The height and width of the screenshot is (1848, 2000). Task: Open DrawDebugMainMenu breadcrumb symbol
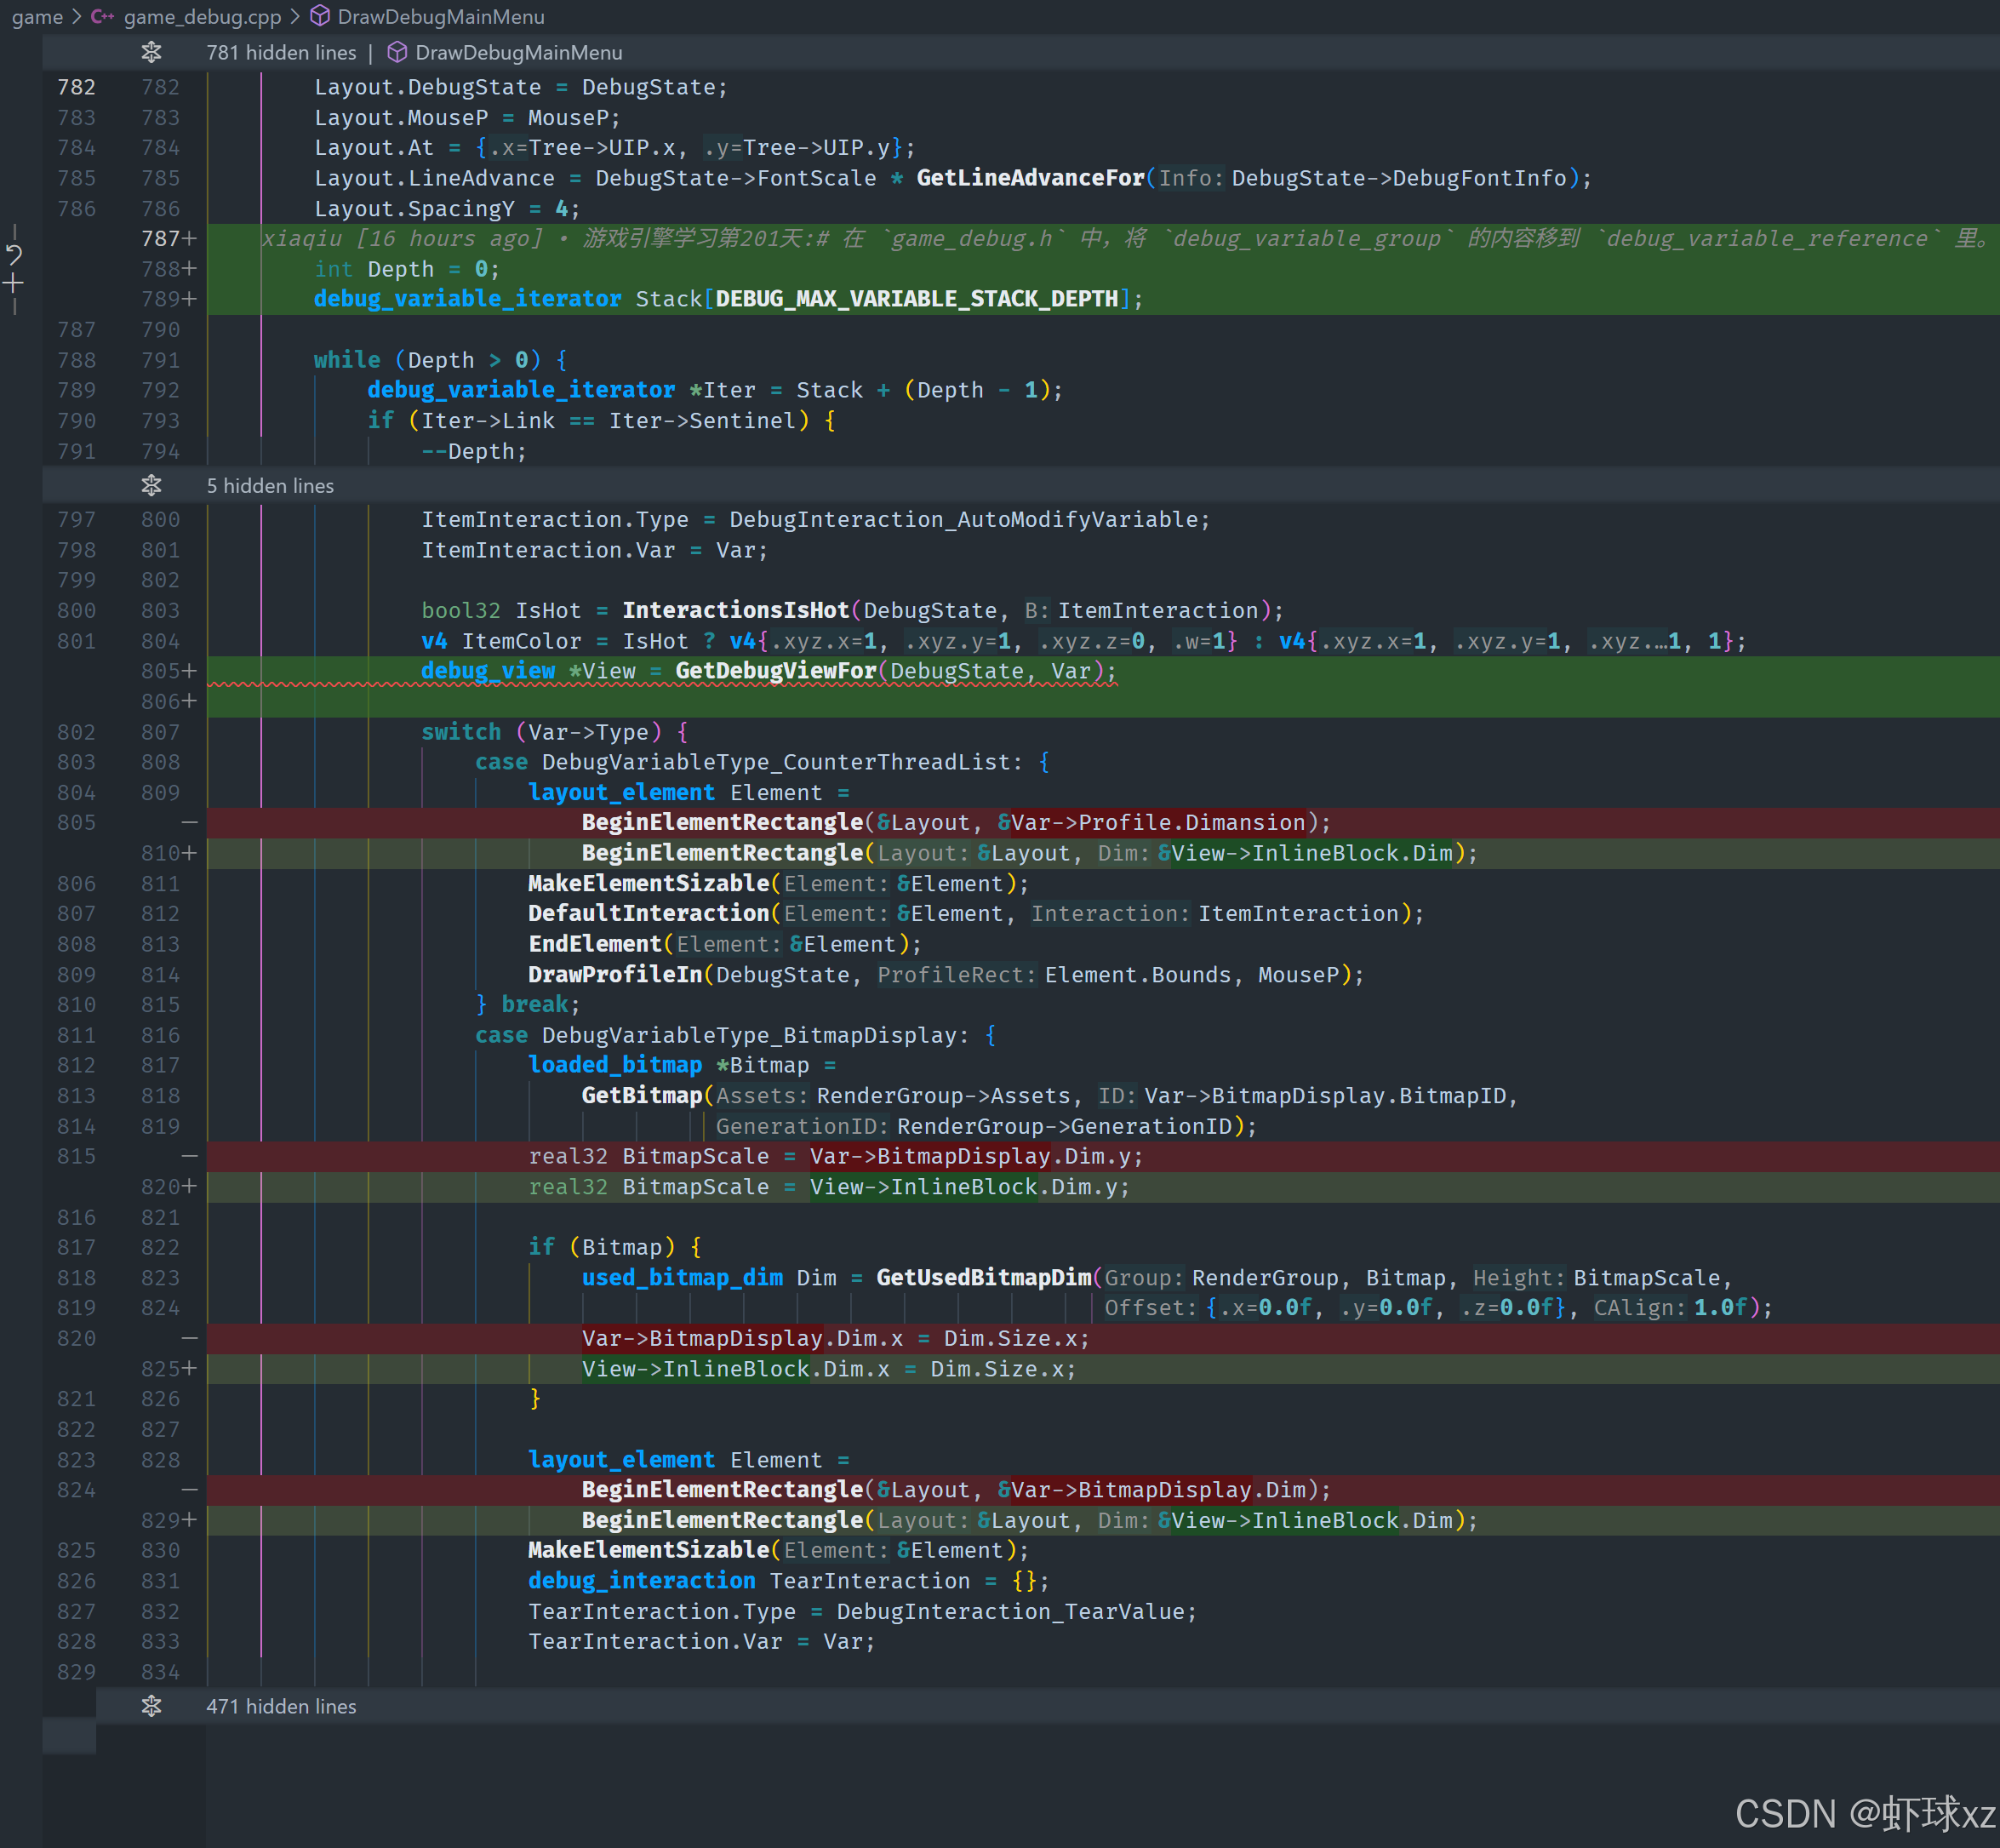tap(441, 17)
